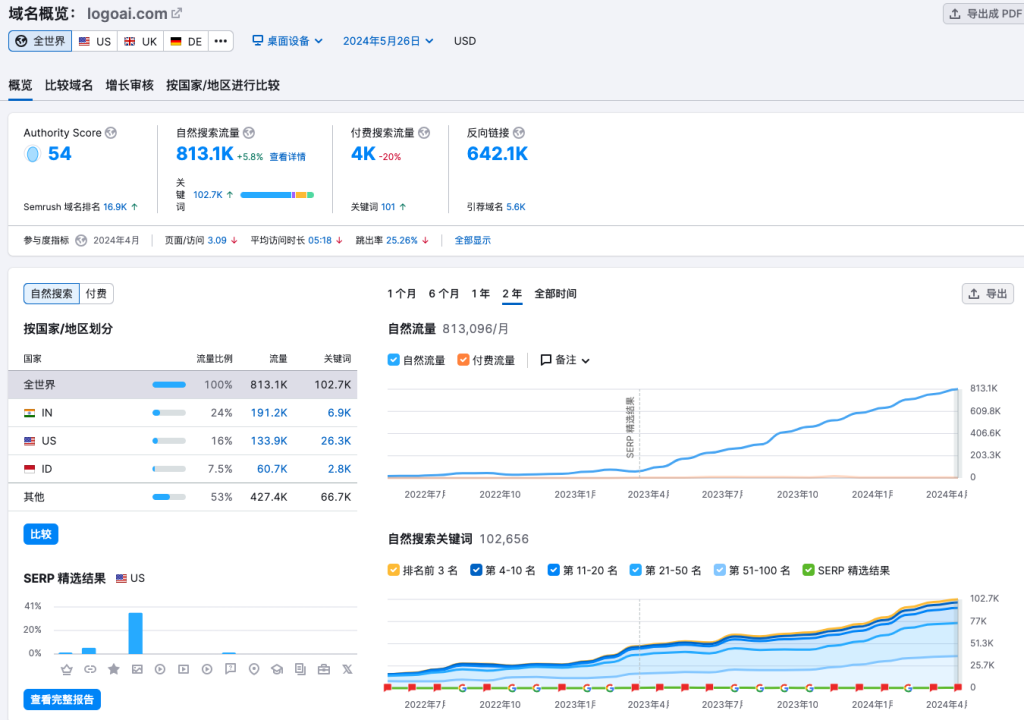Select the 全世界 row in country table

coord(183,385)
